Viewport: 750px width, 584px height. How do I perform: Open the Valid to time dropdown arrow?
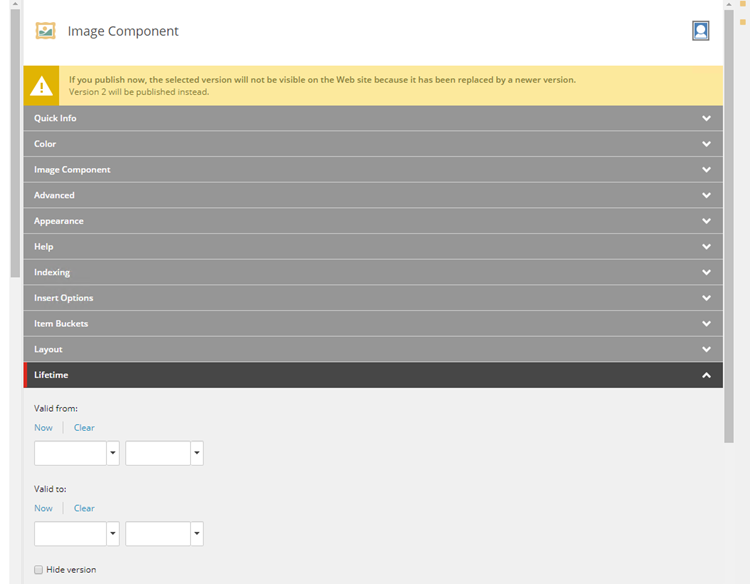click(x=197, y=534)
